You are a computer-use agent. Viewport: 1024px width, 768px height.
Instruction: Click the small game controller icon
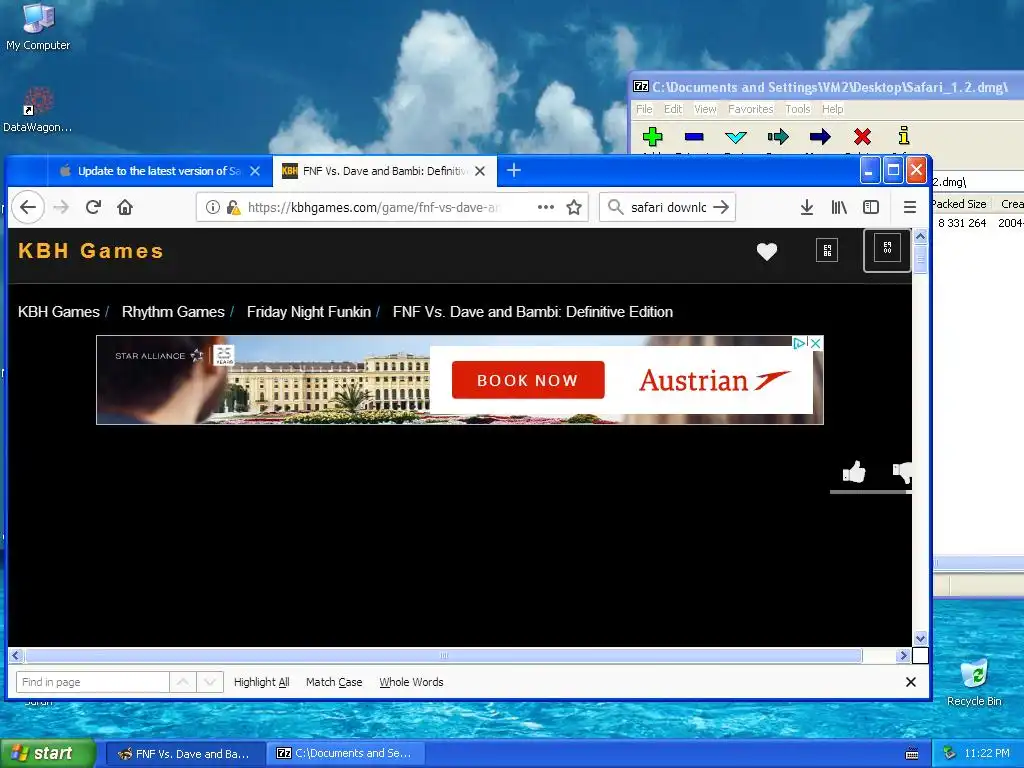pos(827,250)
